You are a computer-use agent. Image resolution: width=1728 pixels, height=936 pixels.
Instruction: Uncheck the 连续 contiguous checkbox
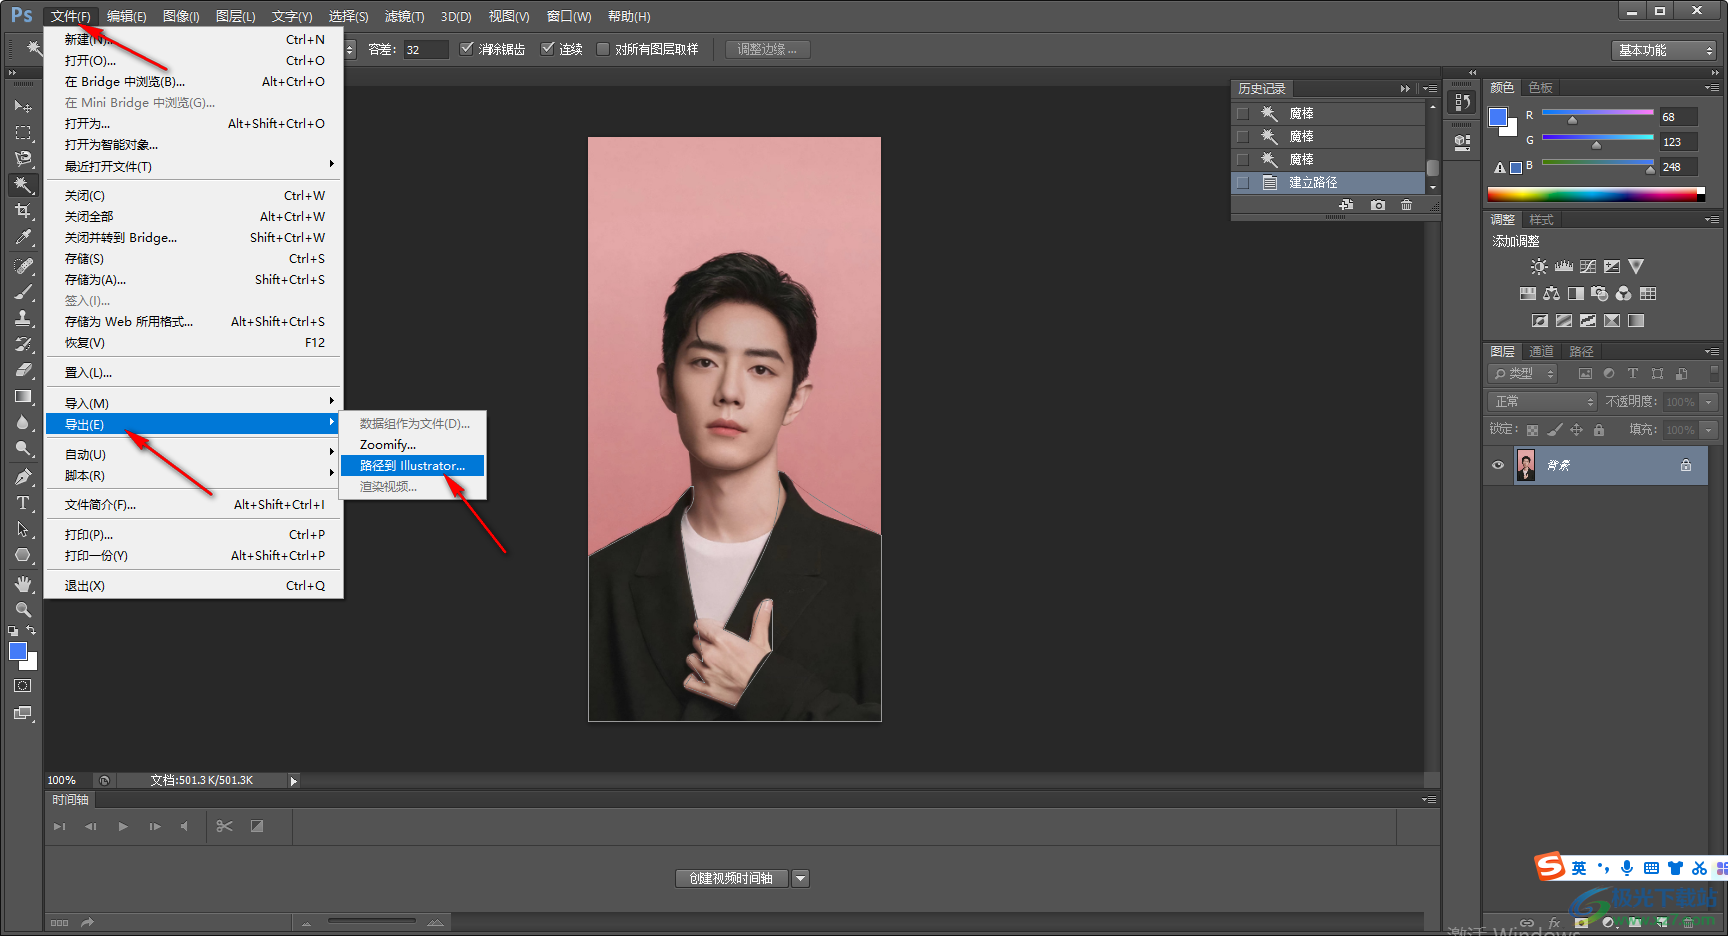point(548,49)
